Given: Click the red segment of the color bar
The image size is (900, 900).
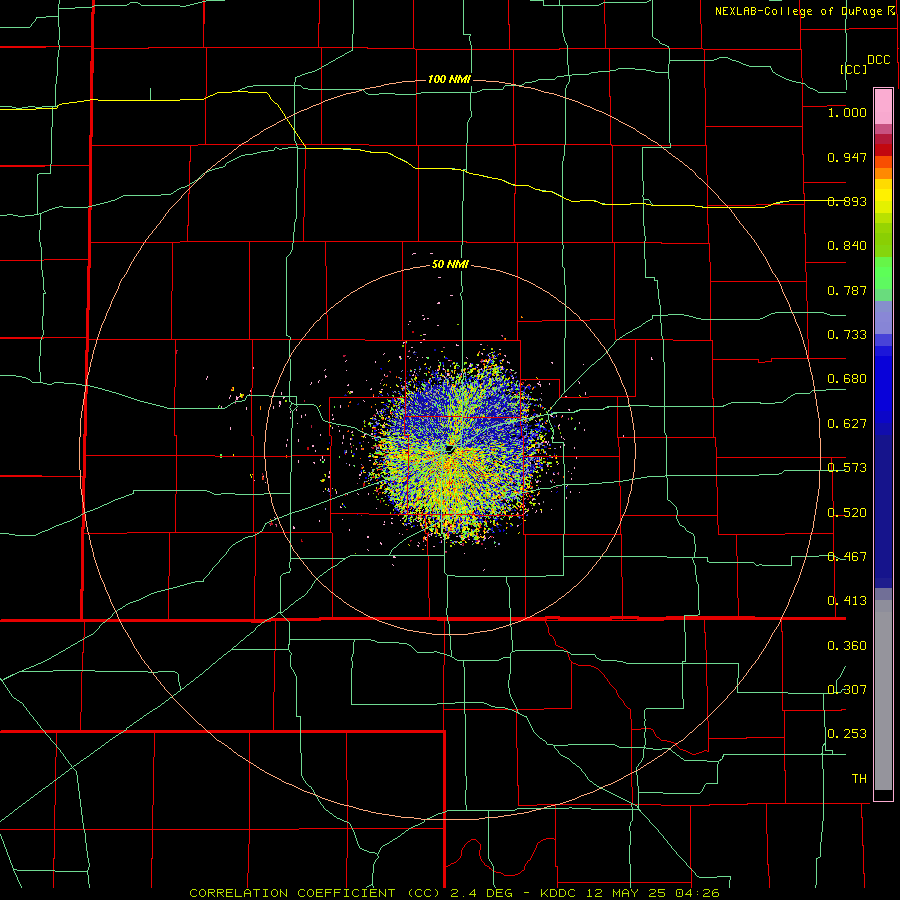Looking at the screenshot, I should (x=883, y=150).
